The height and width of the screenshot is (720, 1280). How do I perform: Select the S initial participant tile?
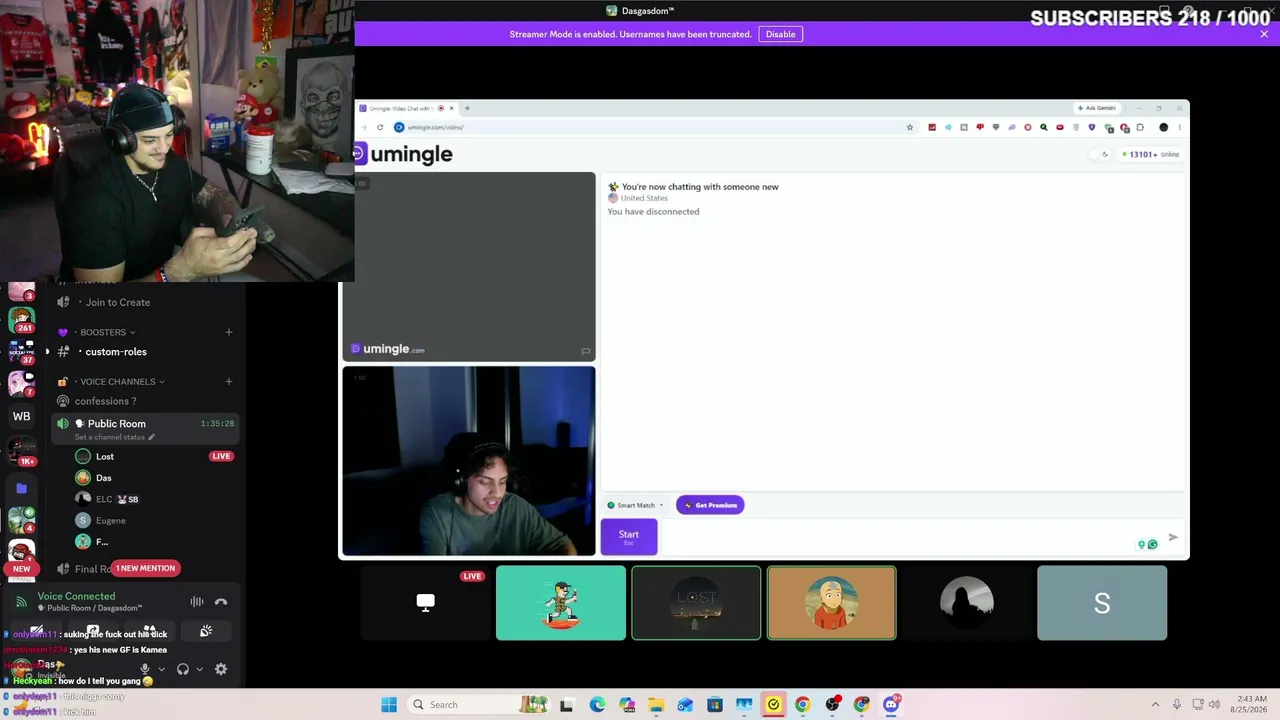(1102, 603)
